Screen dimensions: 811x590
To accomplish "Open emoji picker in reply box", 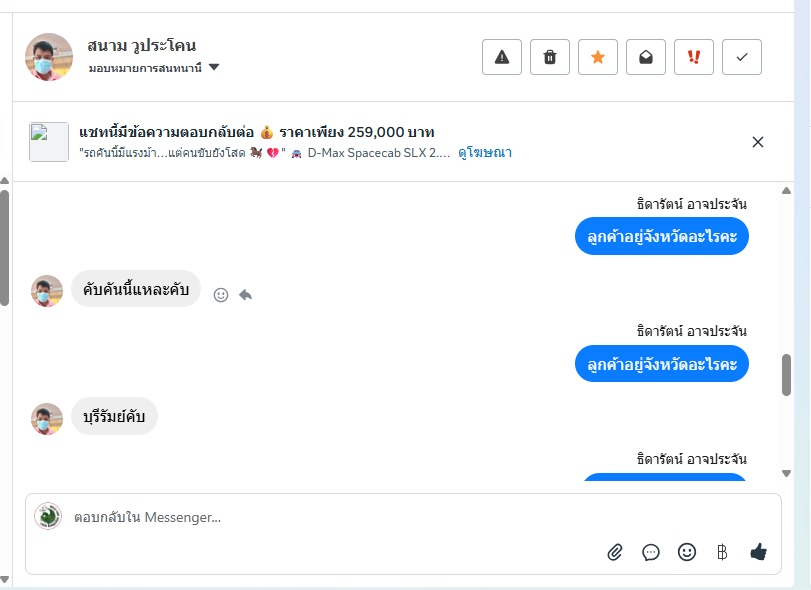I will tap(687, 551).
